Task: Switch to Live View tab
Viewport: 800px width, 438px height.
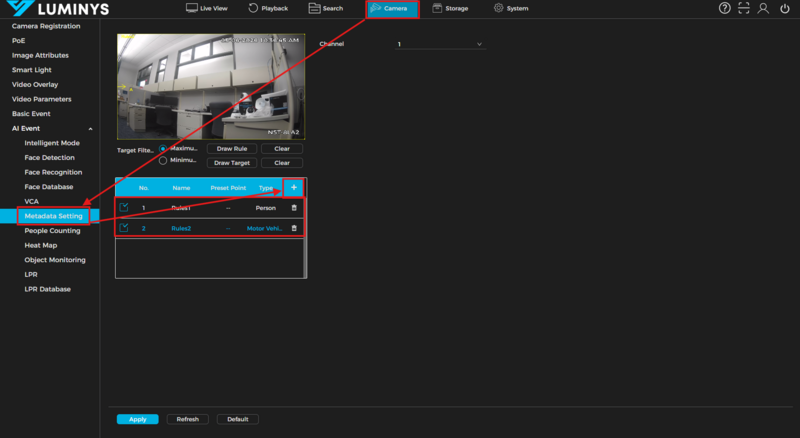Action: click(x=207, y=8)
